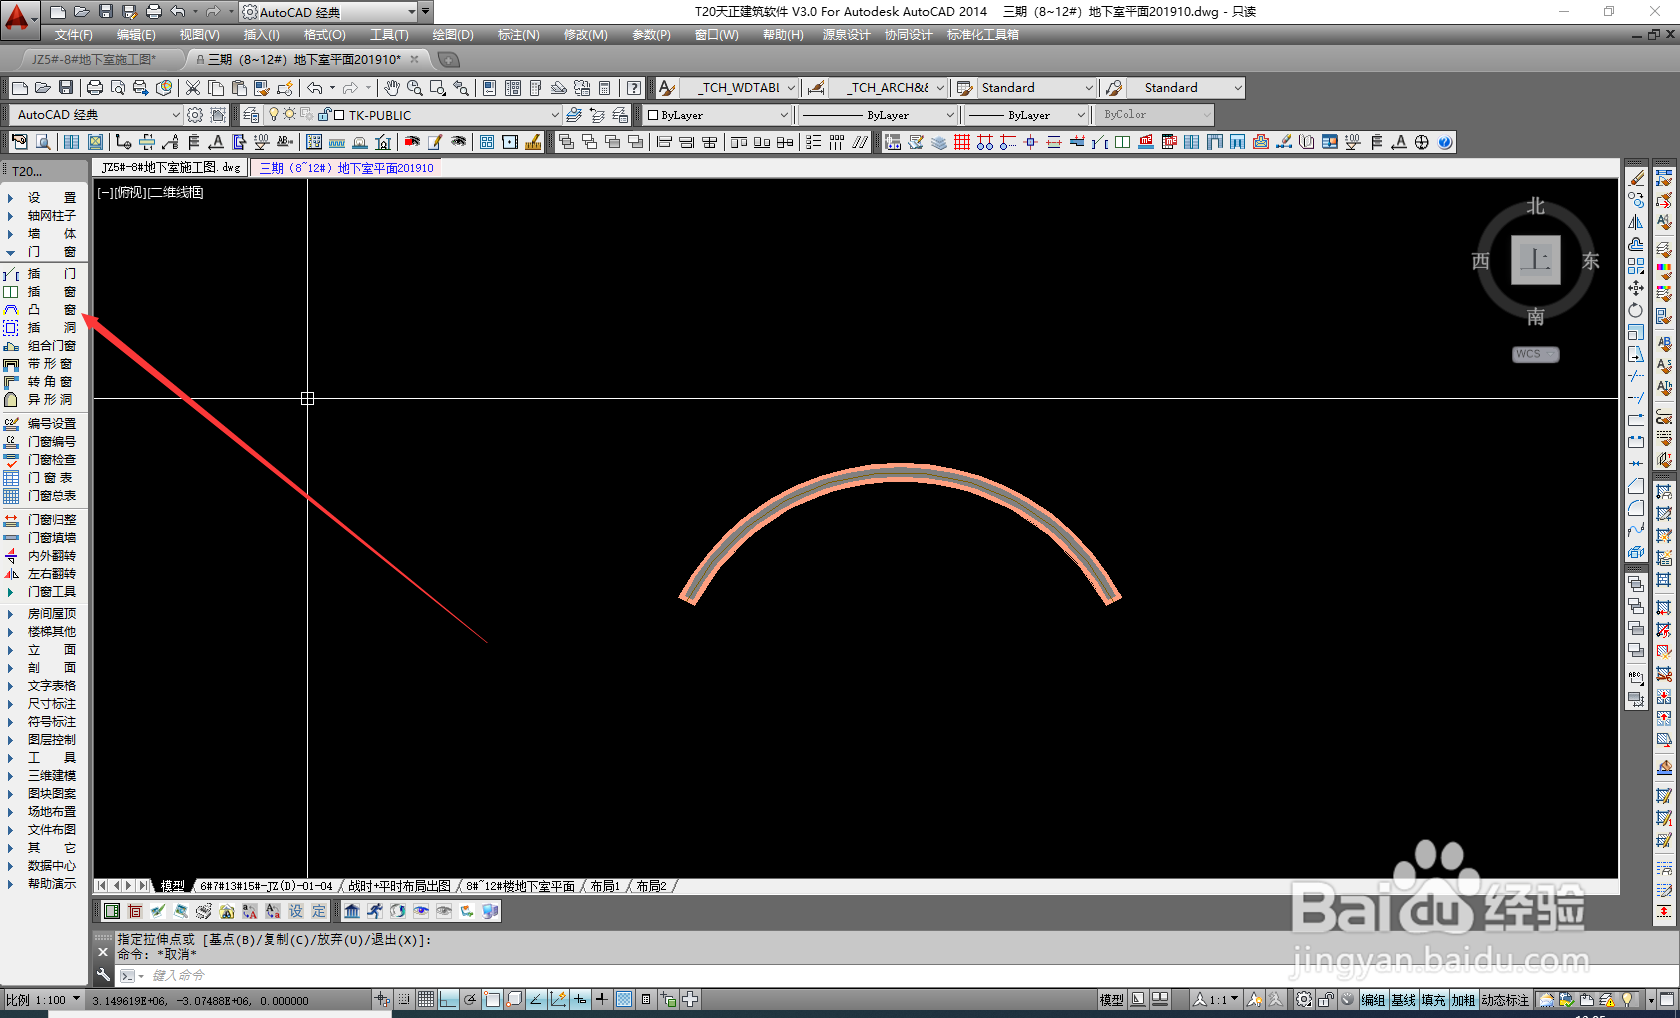
Task: Open AutoCAD 经典 workspace dropdown
Action: point(176,115)
